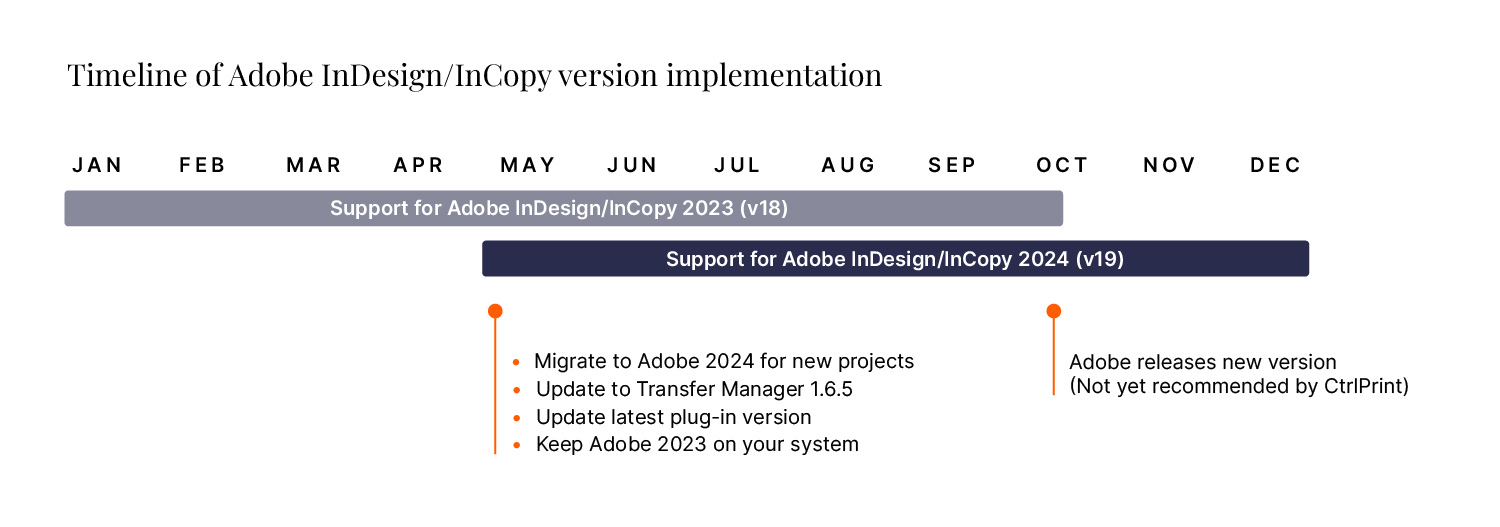Click the APR month label
The image size is (1500, 527).
(x=419, y=165)
